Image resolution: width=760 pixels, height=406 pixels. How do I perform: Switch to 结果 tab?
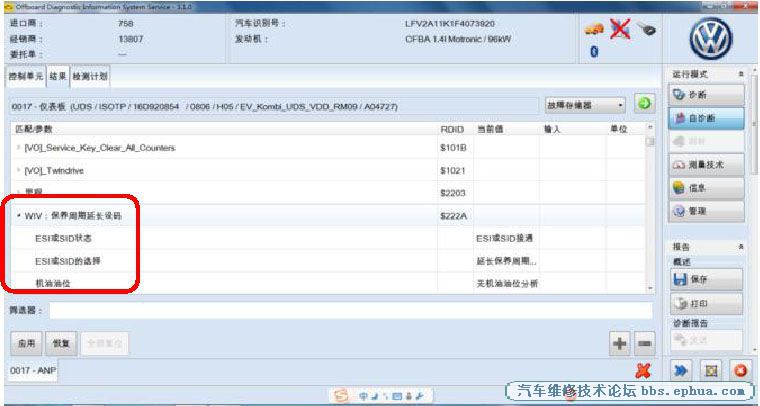pos(58,77)
